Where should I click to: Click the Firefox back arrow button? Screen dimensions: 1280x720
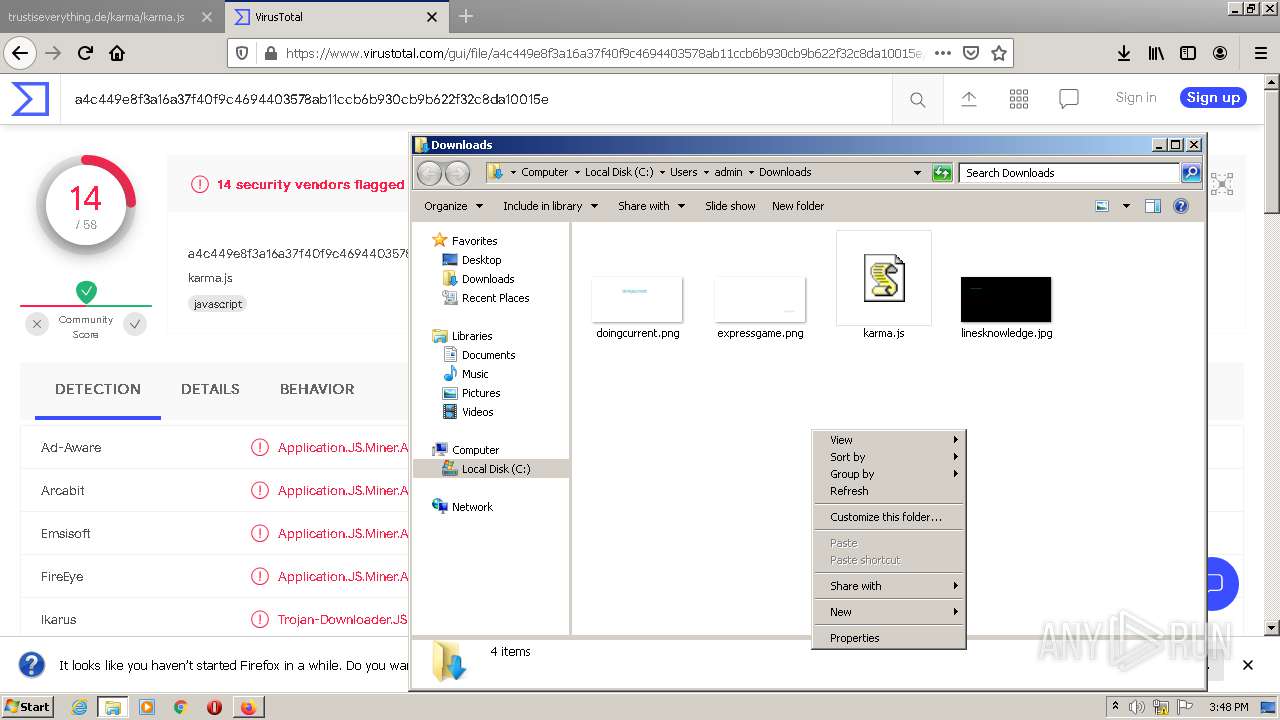coord(19,53)
